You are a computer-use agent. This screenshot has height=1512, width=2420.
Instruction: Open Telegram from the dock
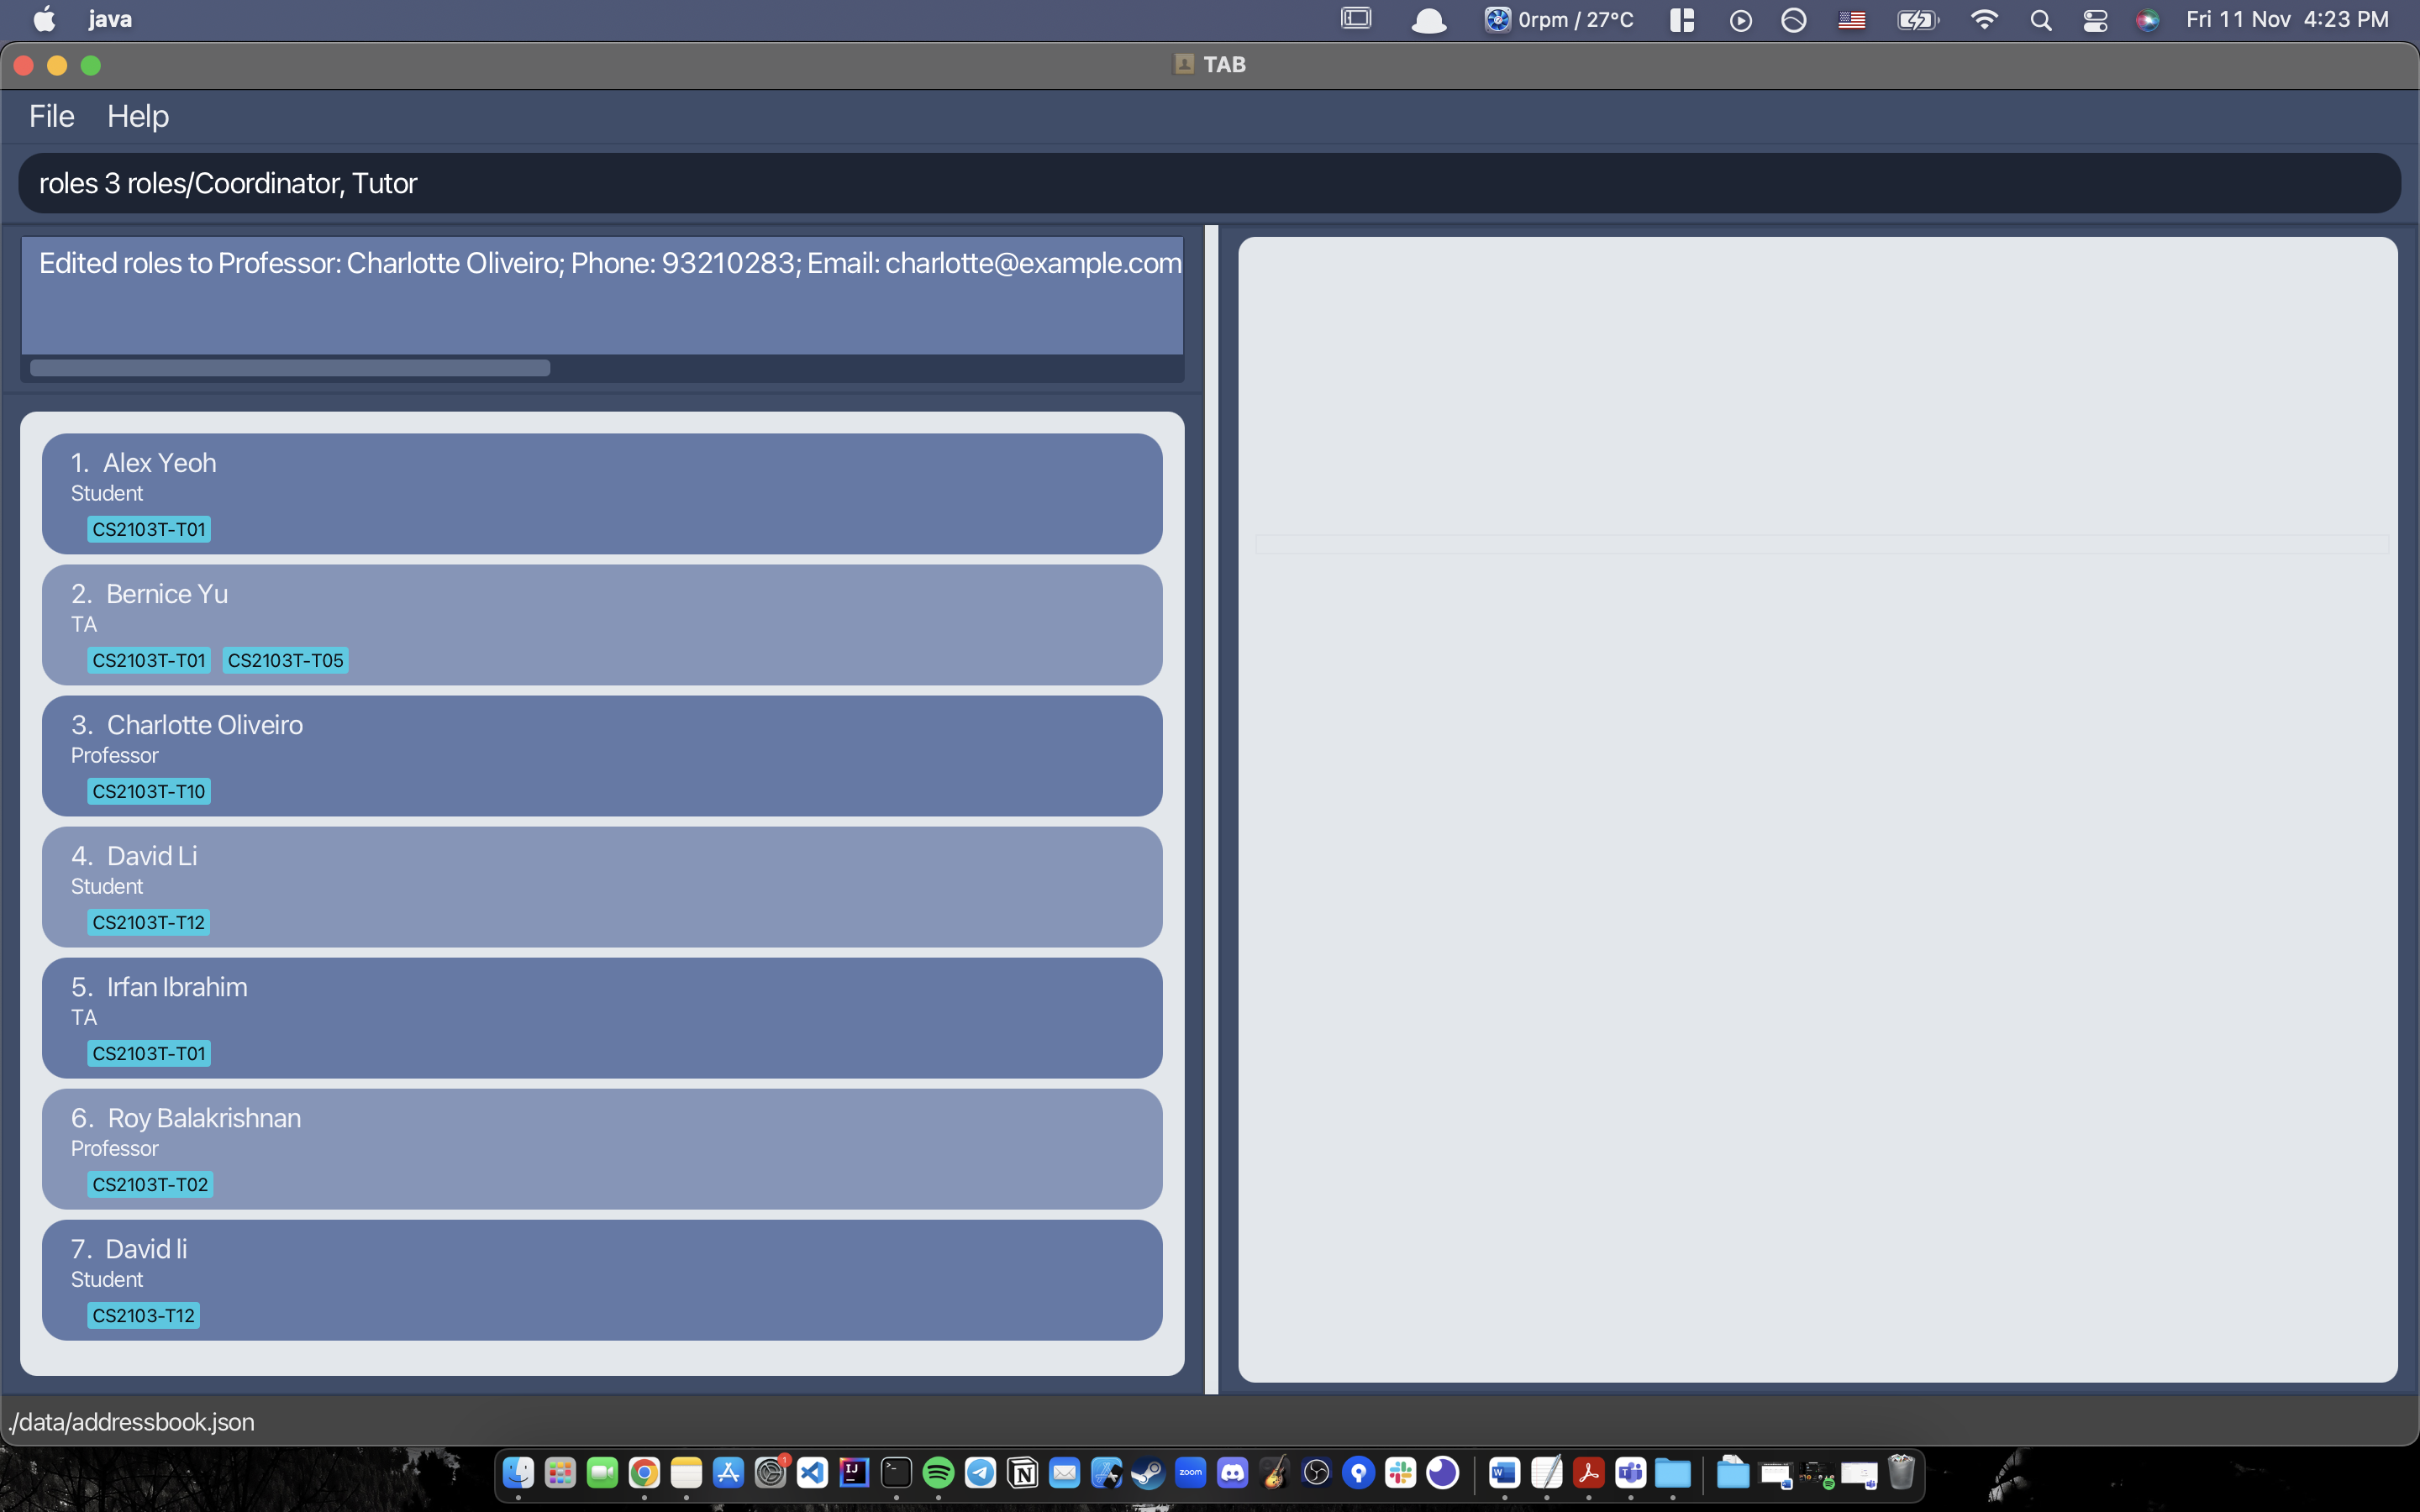click(x=980, y=1472)
